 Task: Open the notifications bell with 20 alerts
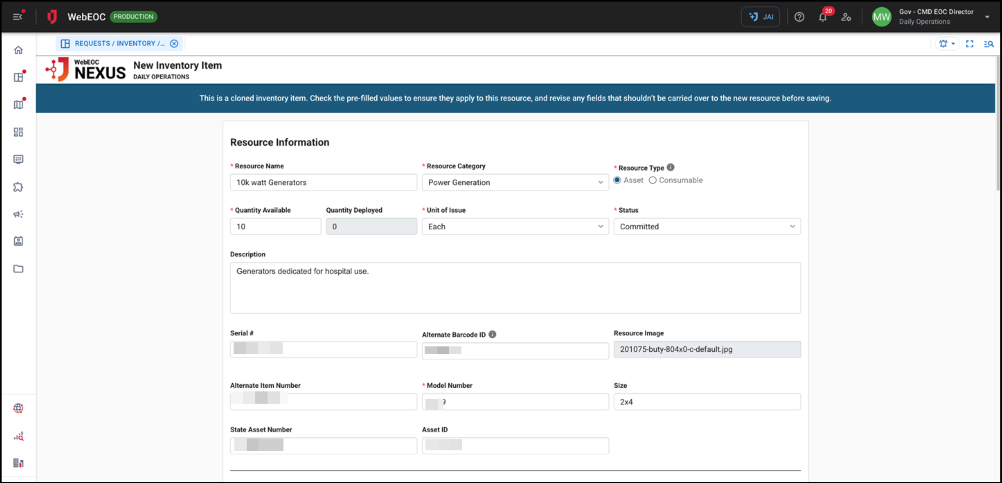(x=823, y=17)
